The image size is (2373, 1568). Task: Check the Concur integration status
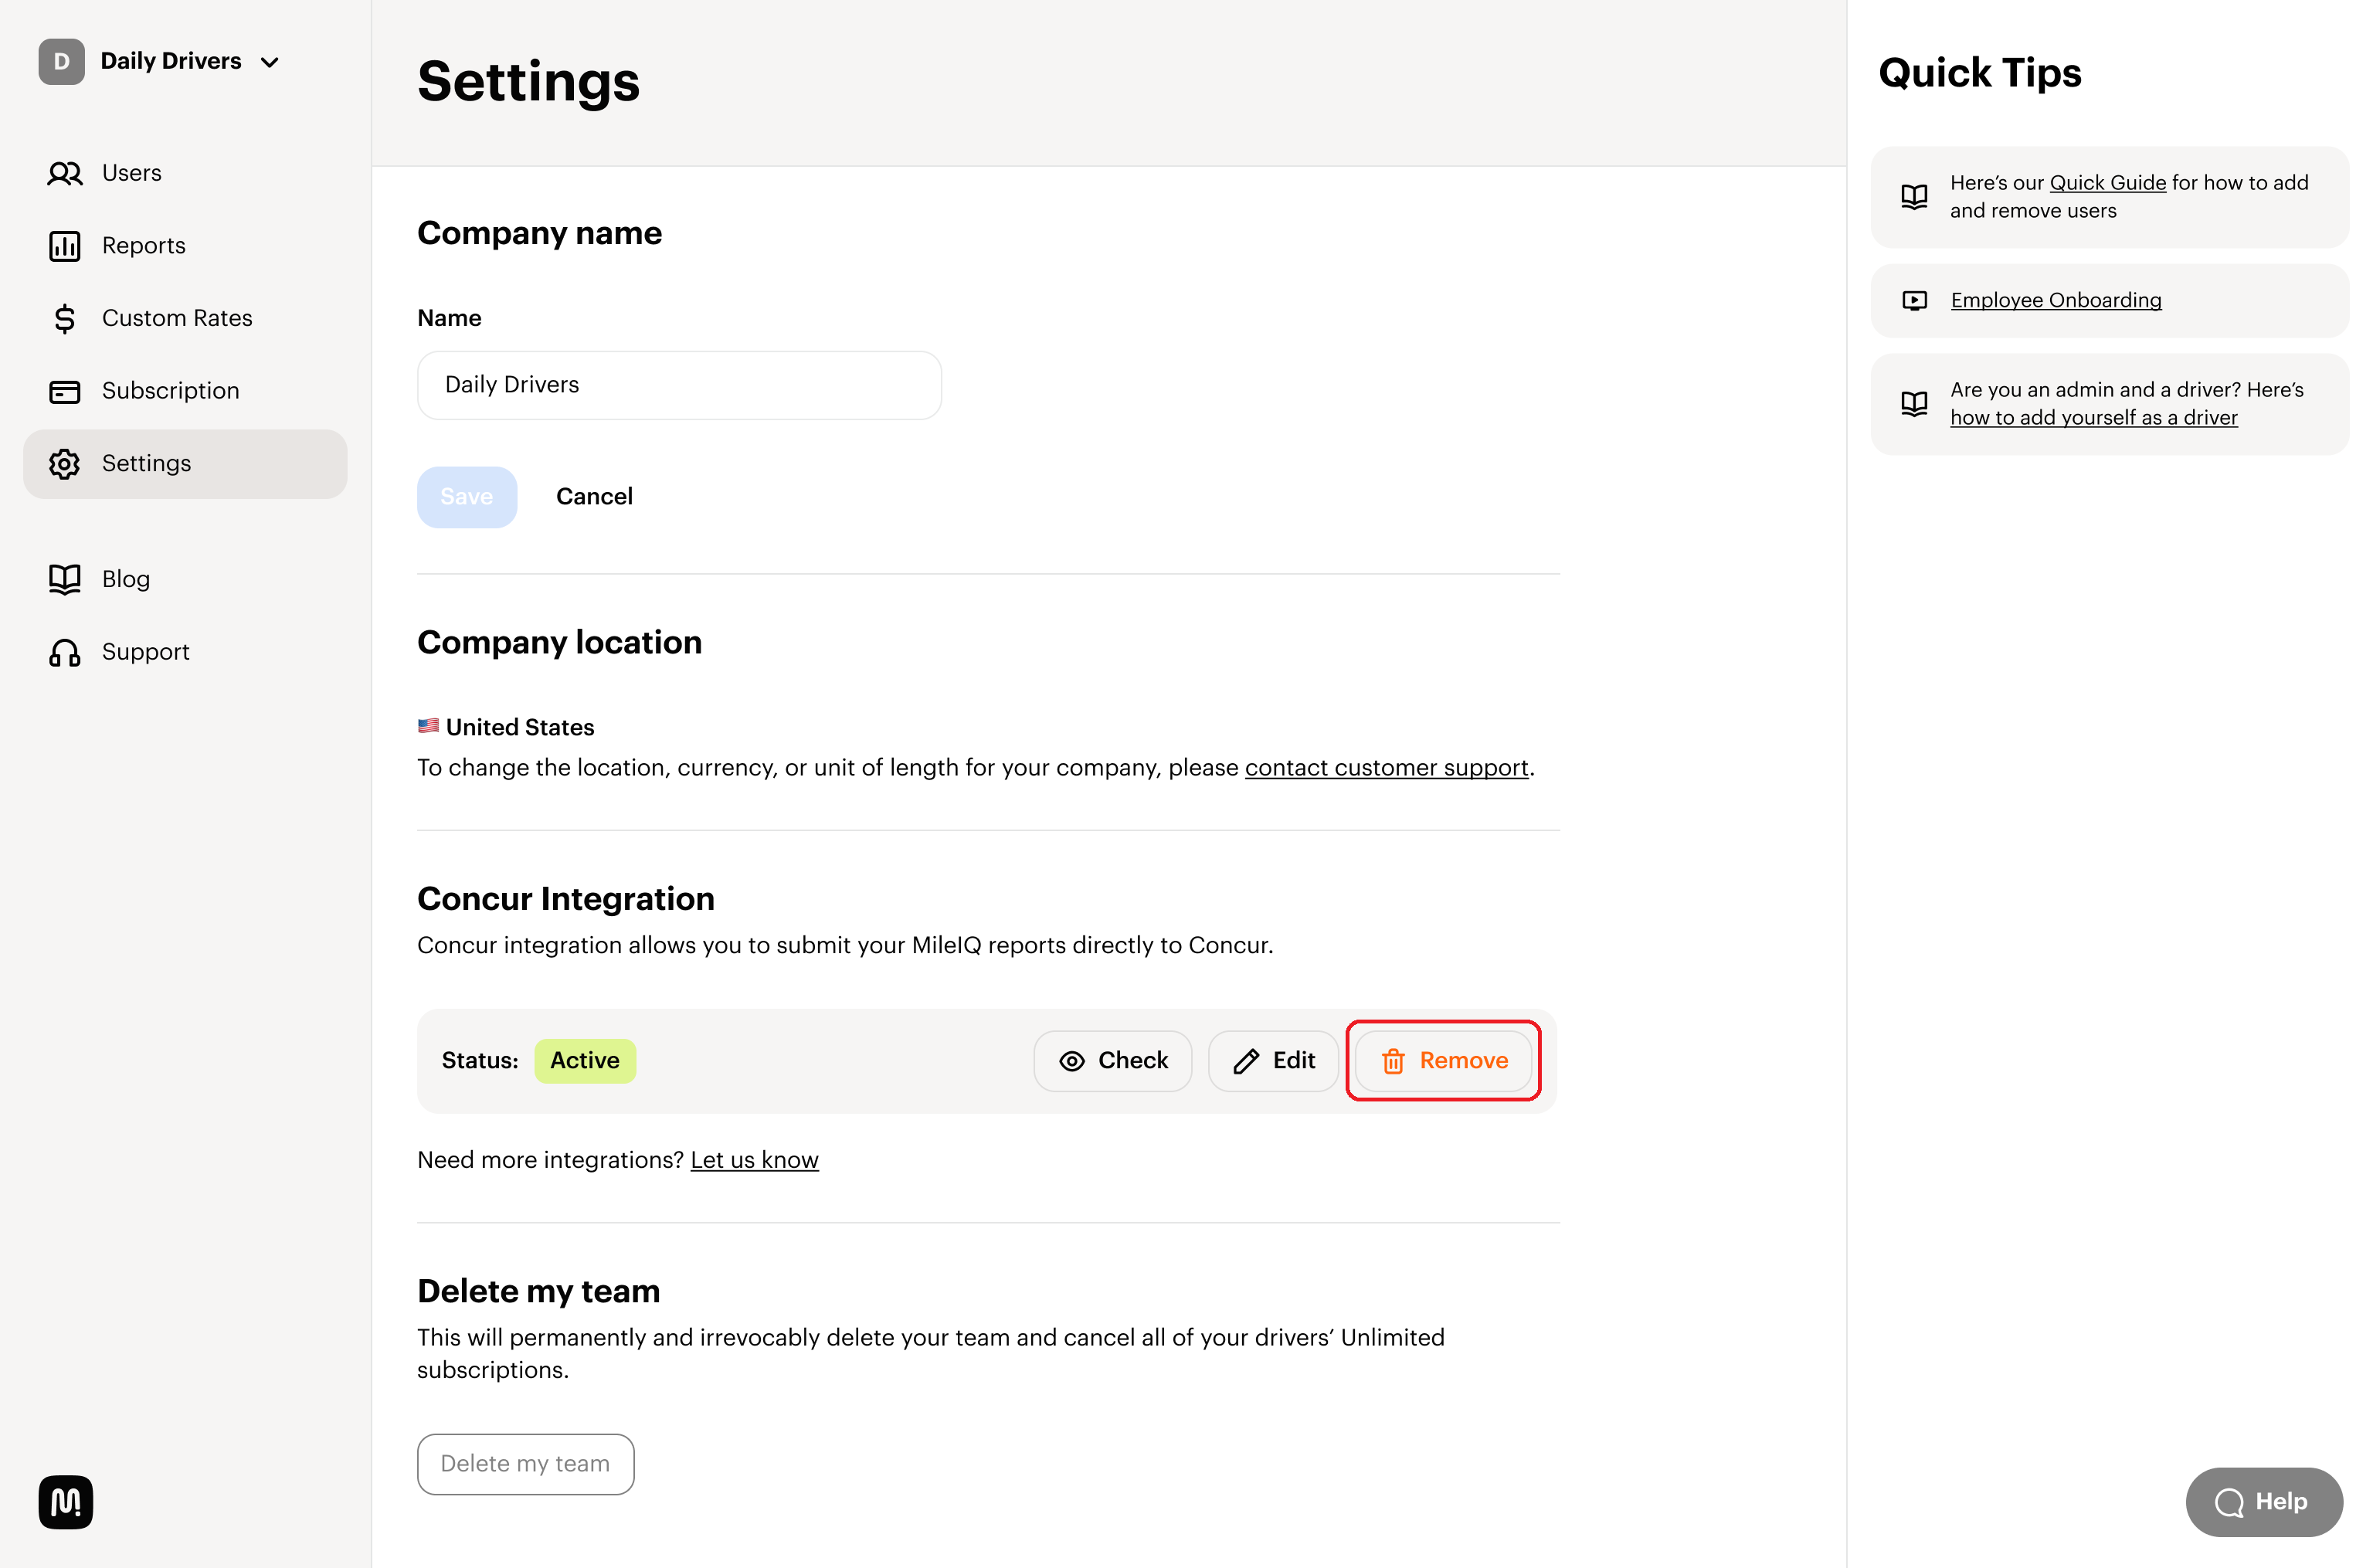(1112, 1060)
